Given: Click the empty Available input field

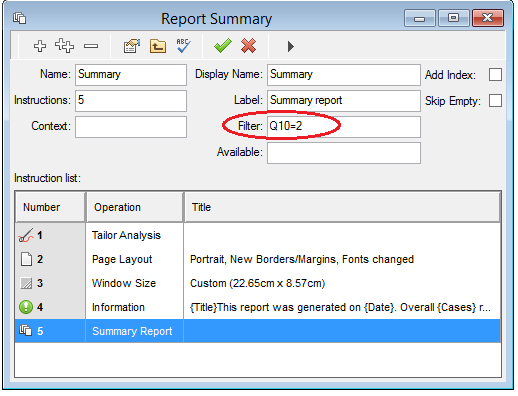Looking at the screenshot, I should point(344,153).
